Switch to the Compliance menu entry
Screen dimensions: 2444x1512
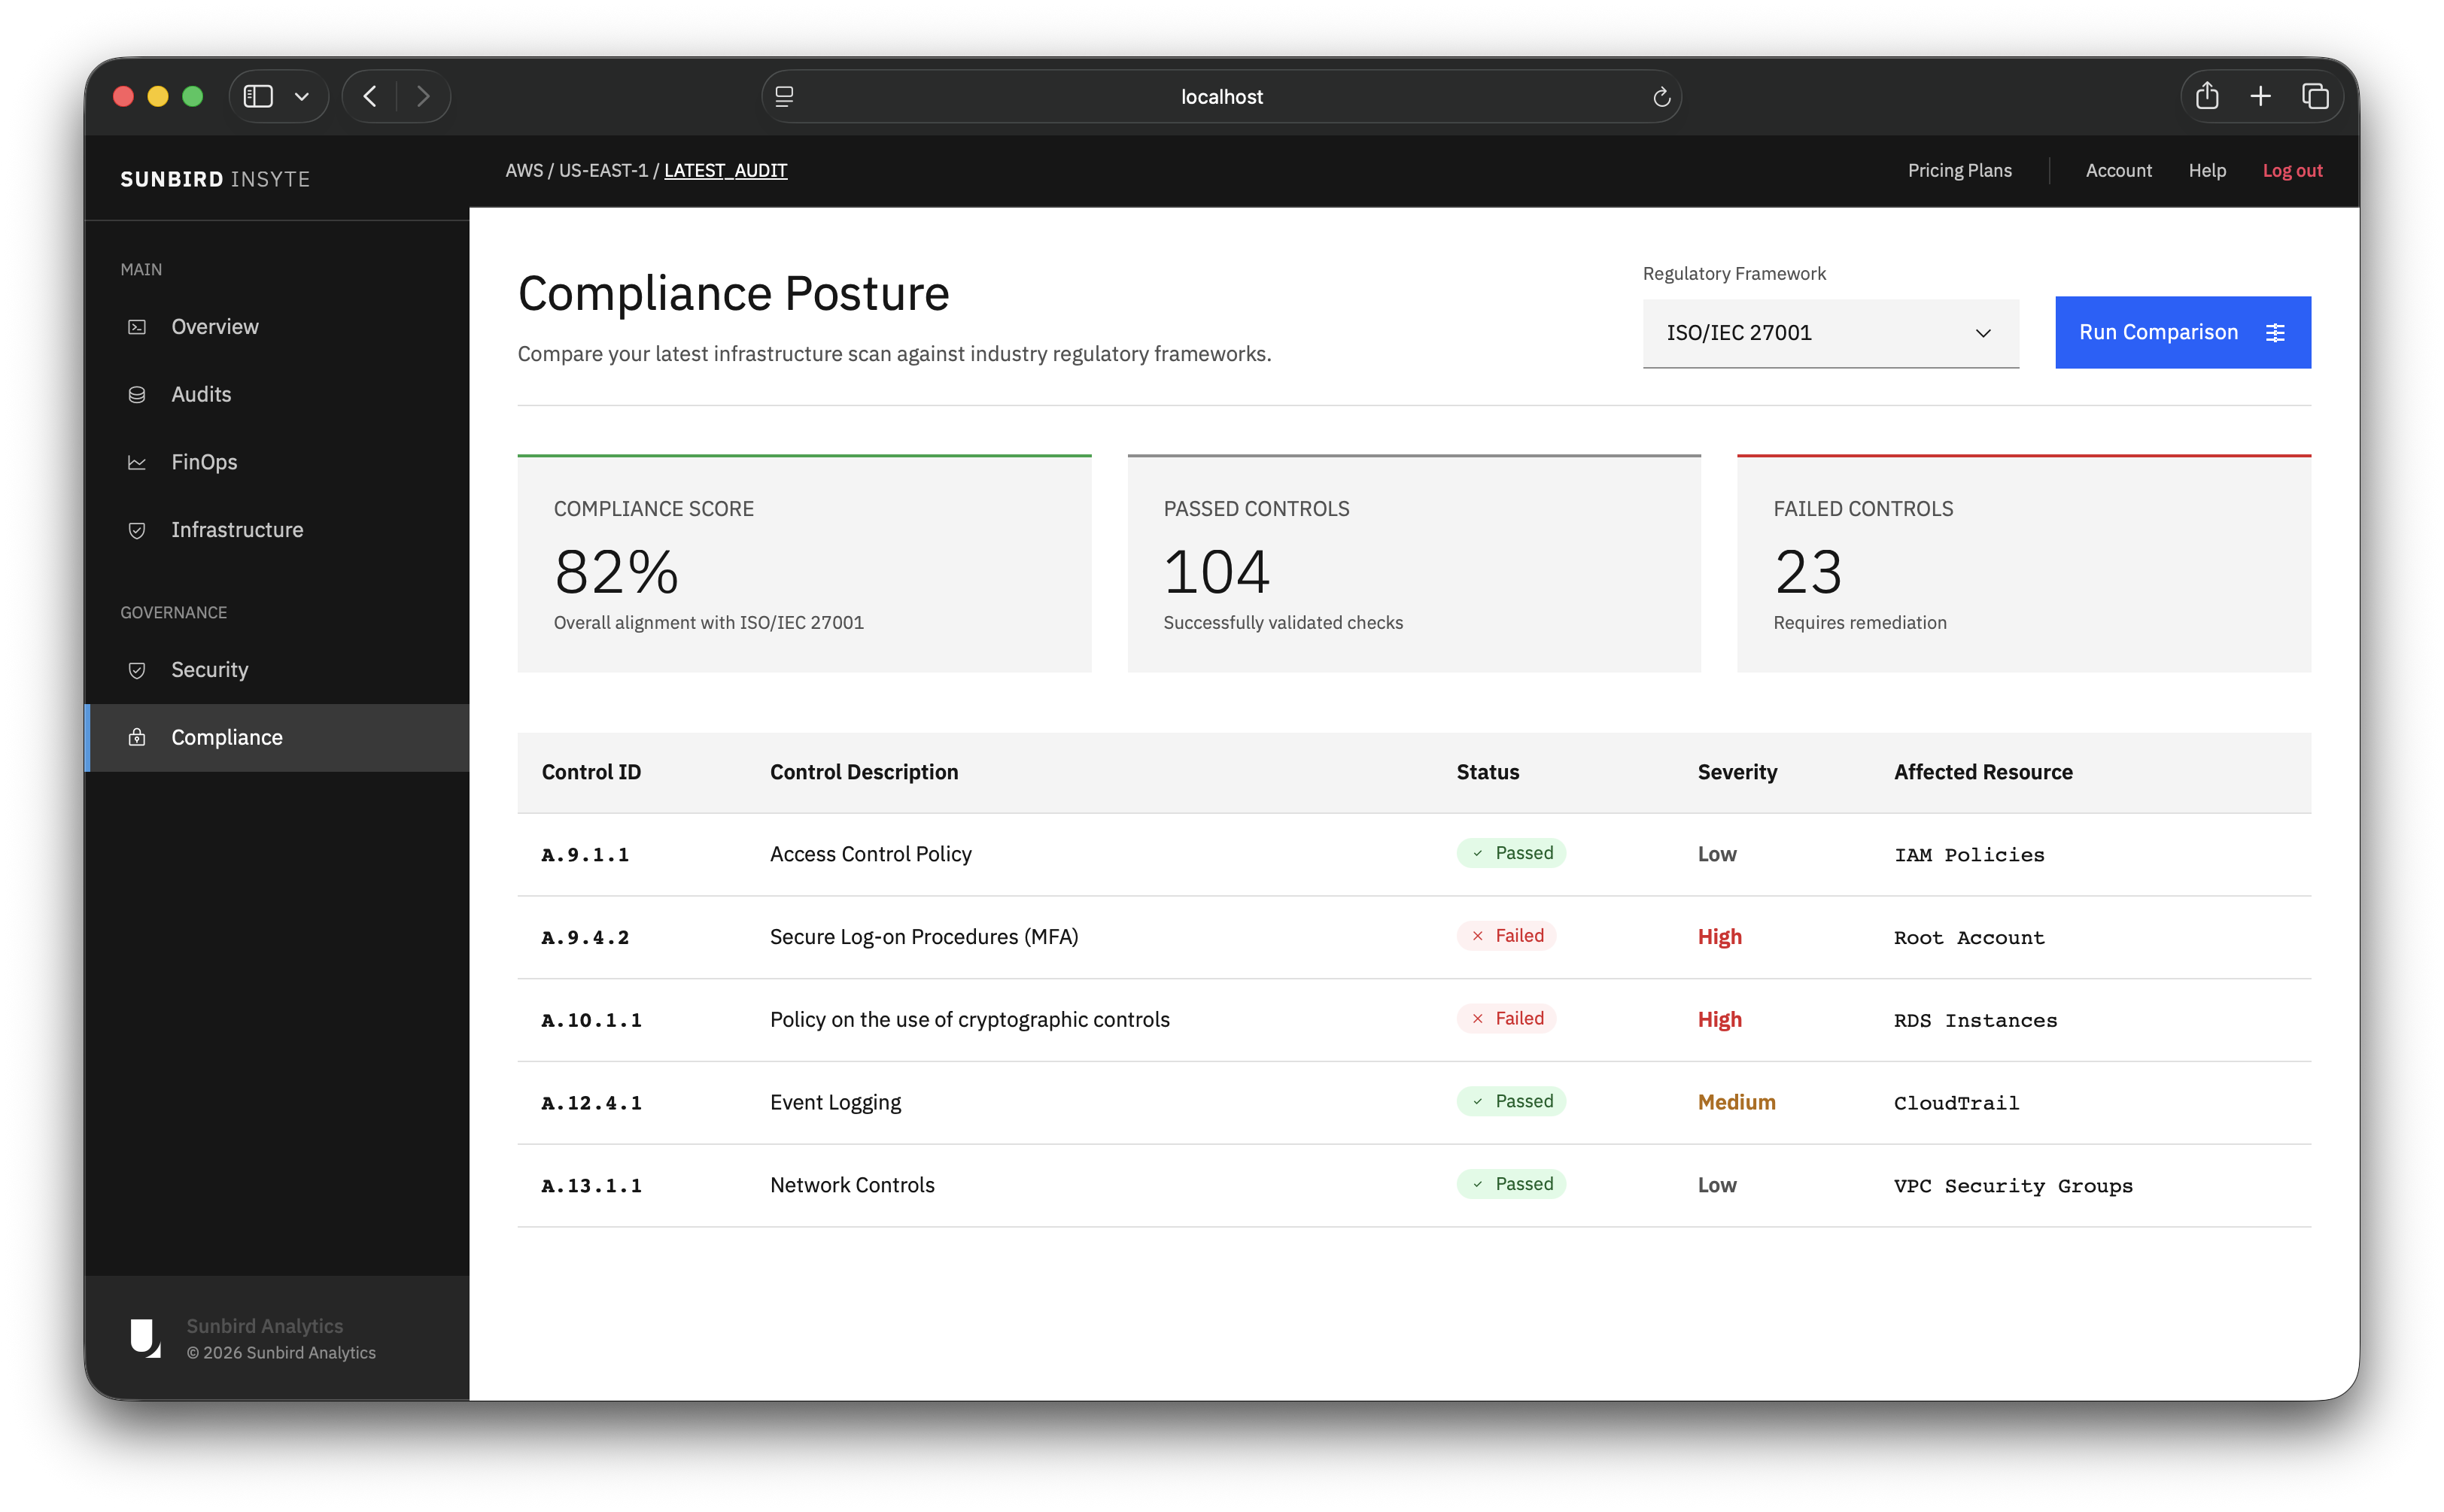226,737
